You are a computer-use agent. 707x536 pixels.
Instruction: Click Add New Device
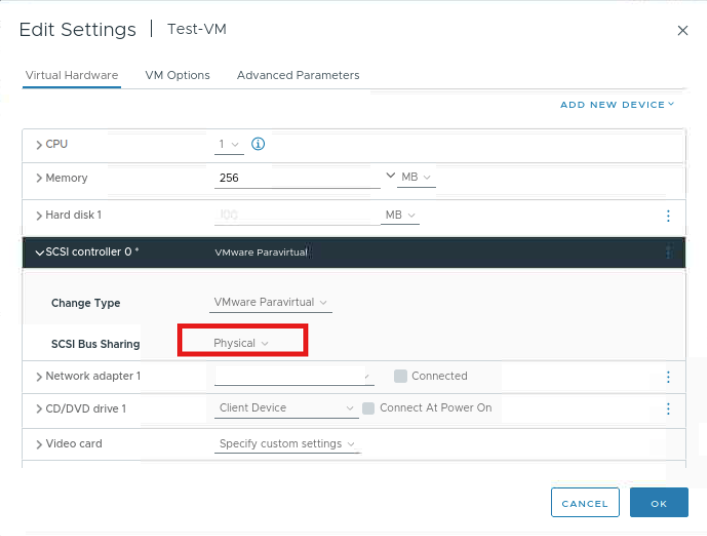point(616,105)
